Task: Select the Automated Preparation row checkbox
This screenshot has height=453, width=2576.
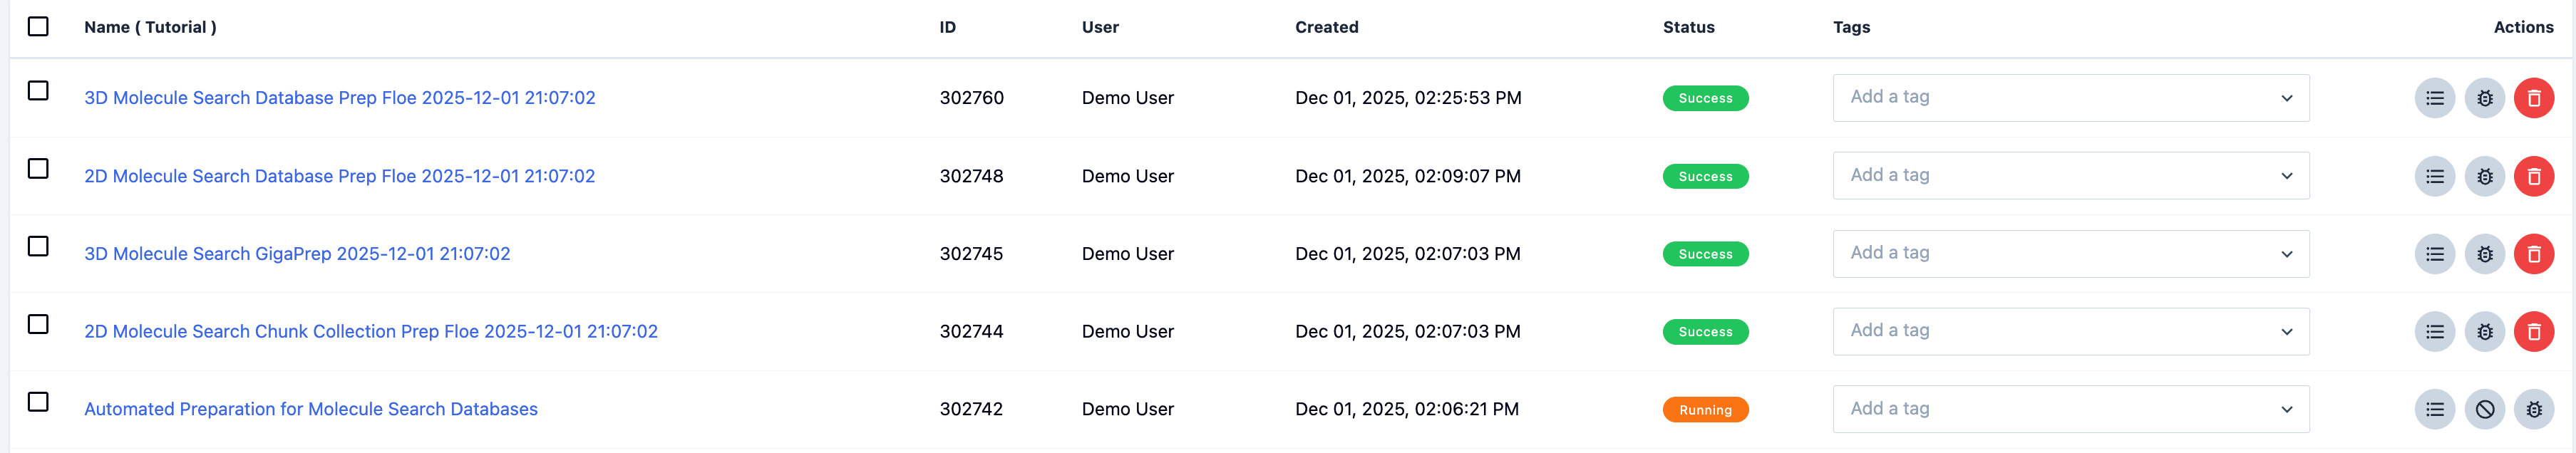Action: (x=38, y=401)
